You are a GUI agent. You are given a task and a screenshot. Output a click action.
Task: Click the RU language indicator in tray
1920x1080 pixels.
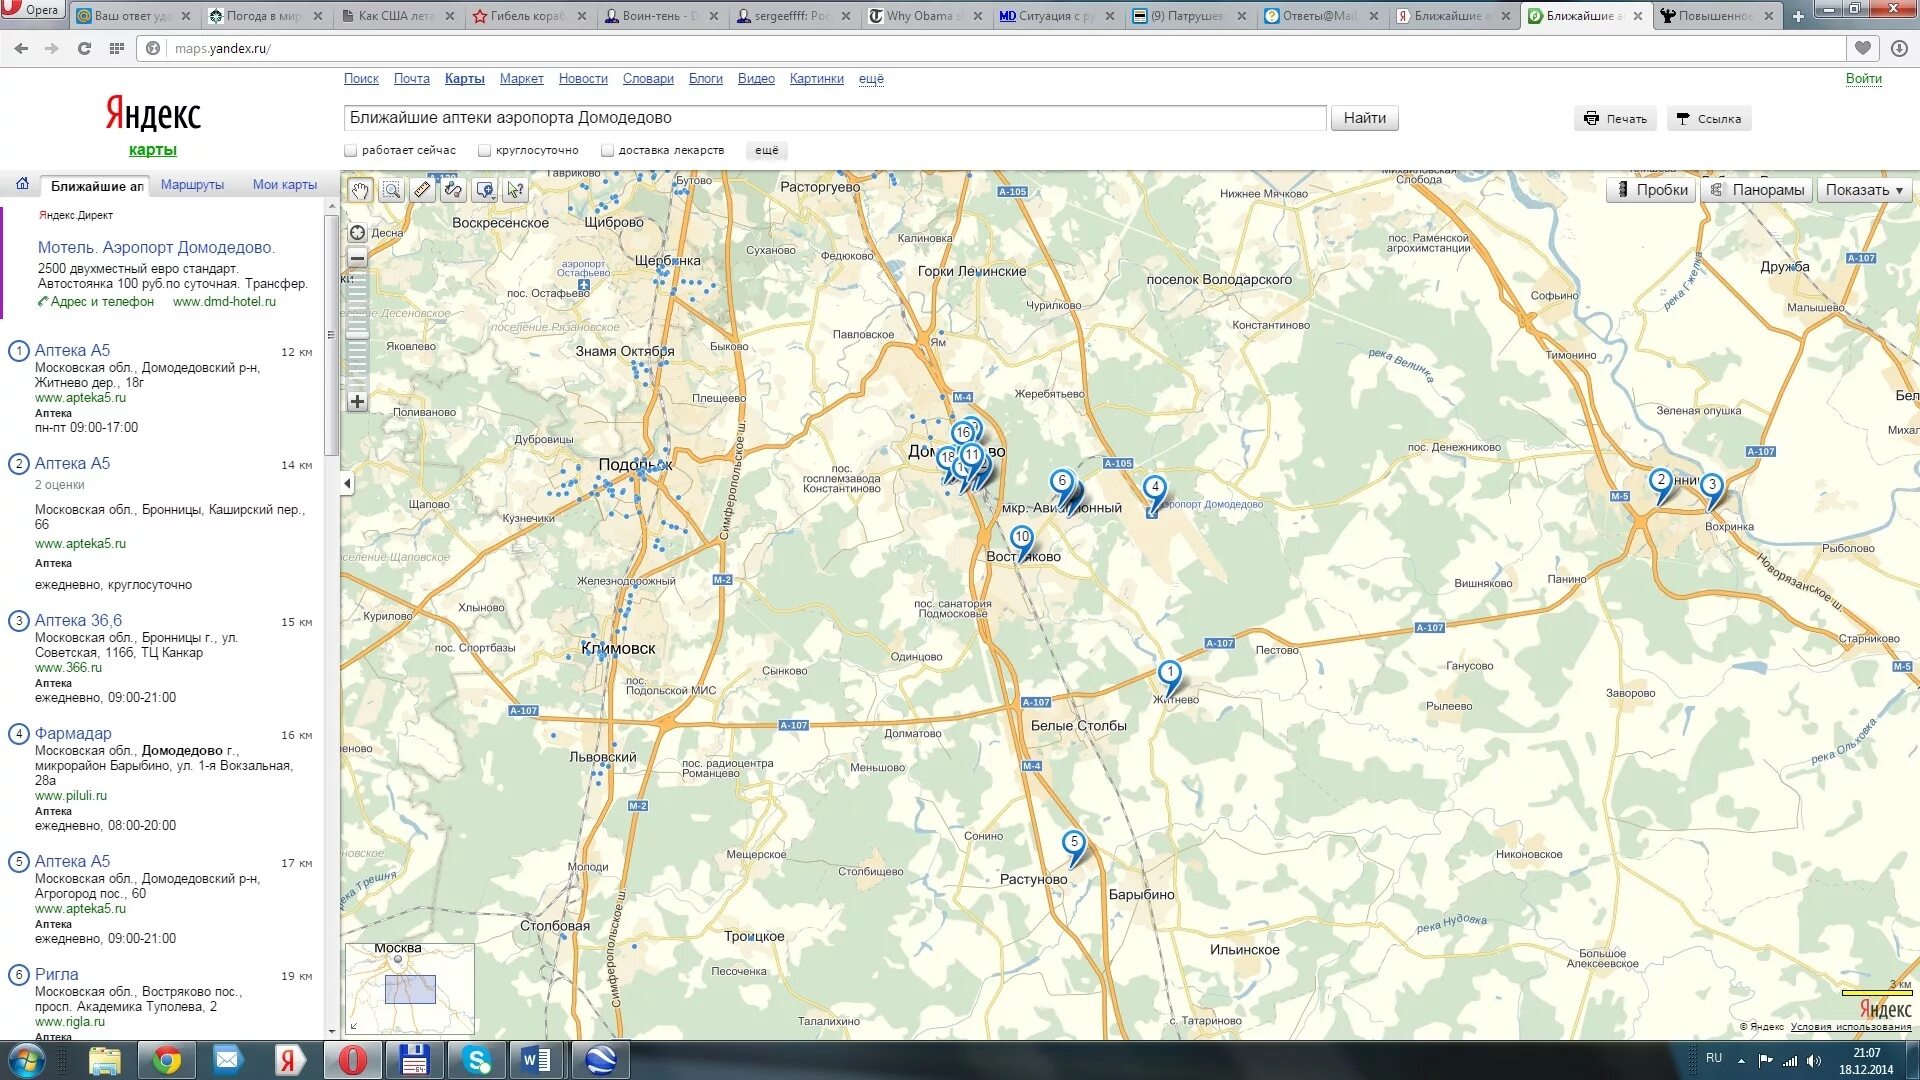click(1714, 1058)
